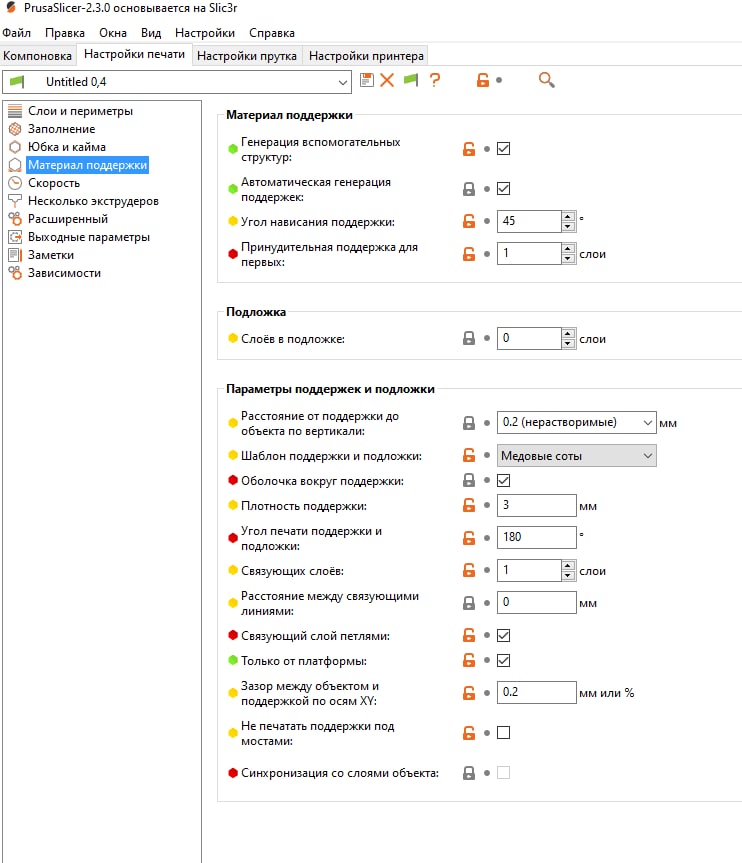Open the Зависимости page
The height and width of the screenshot is (863, 742).
64,273
